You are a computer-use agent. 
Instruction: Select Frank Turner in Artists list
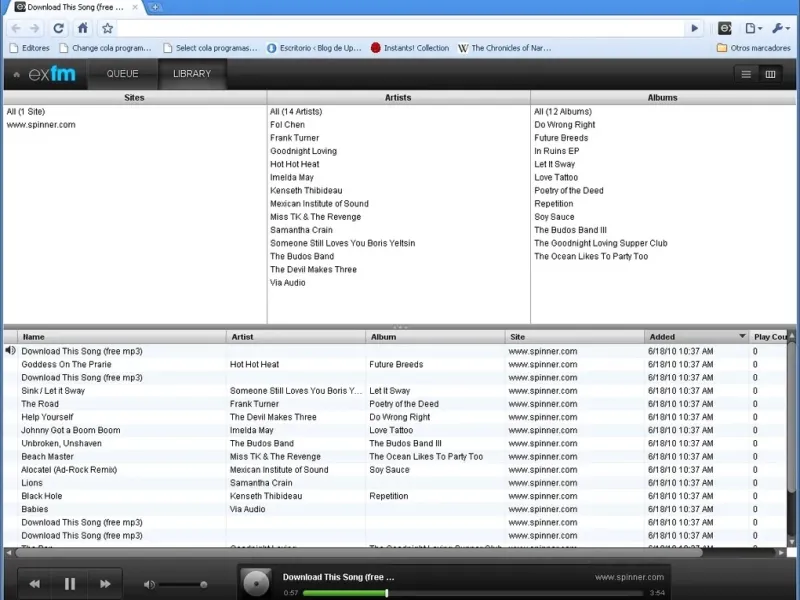coord(294,138)
